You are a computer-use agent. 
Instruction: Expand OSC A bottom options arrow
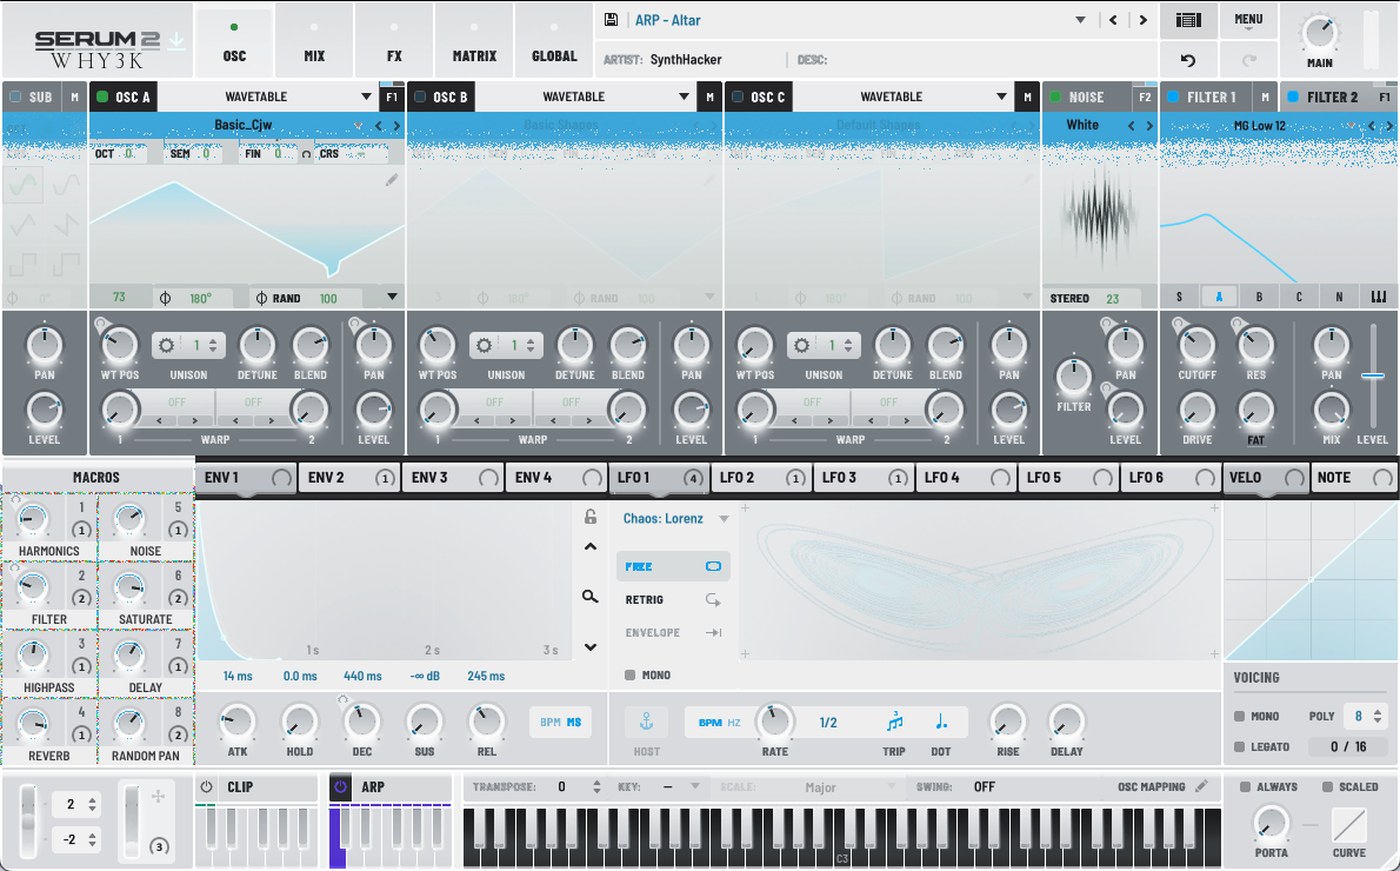coord(392,297)
